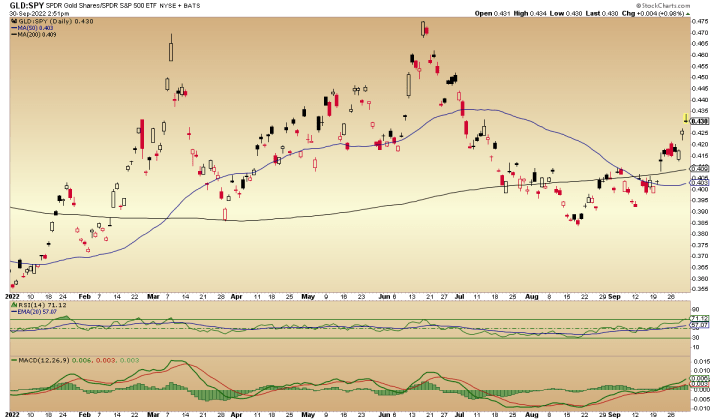The width and height of the screenshot is (720, 420).
Task: Click the MA(50) legend entry
Action: pos(32,28)
